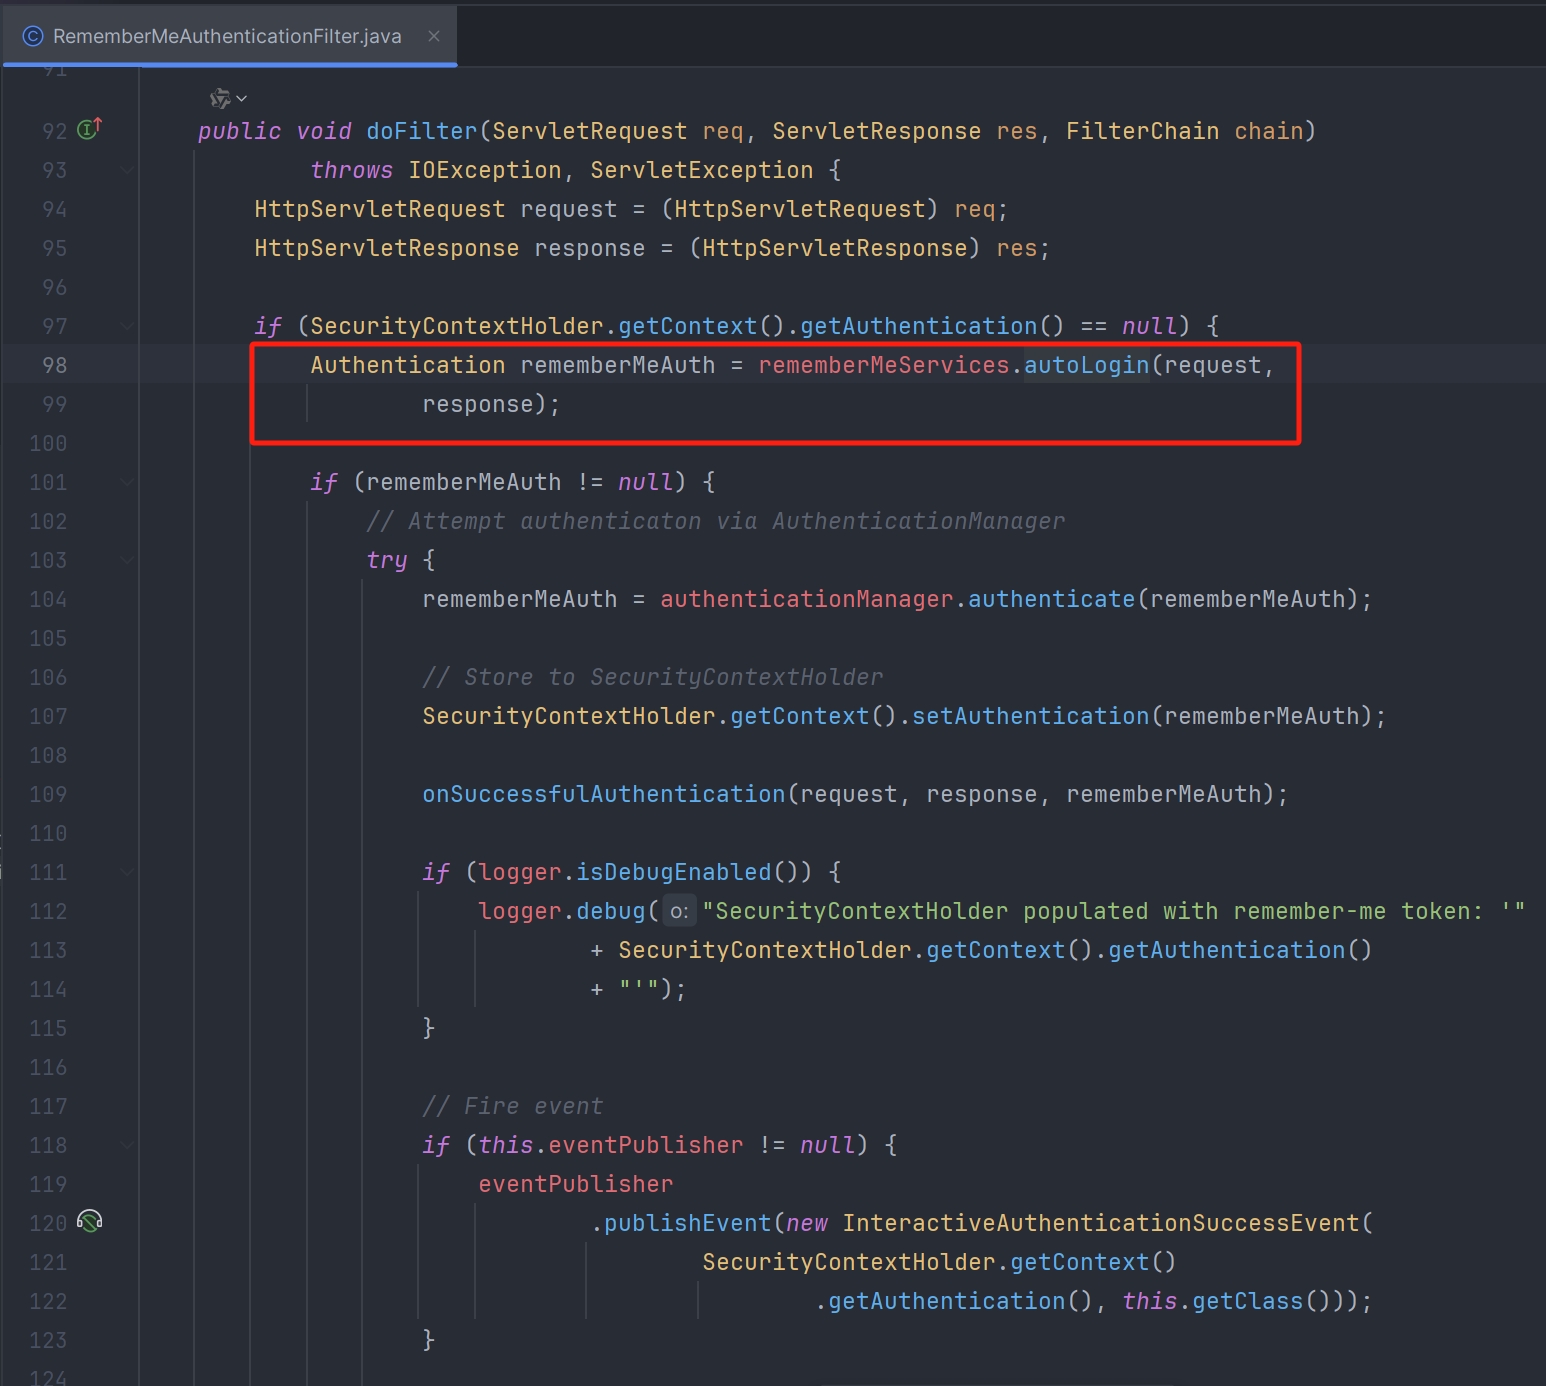Close the RememberMeAuthenticationFilter.java tab
1546x1386 pixels.
point(434,37)
